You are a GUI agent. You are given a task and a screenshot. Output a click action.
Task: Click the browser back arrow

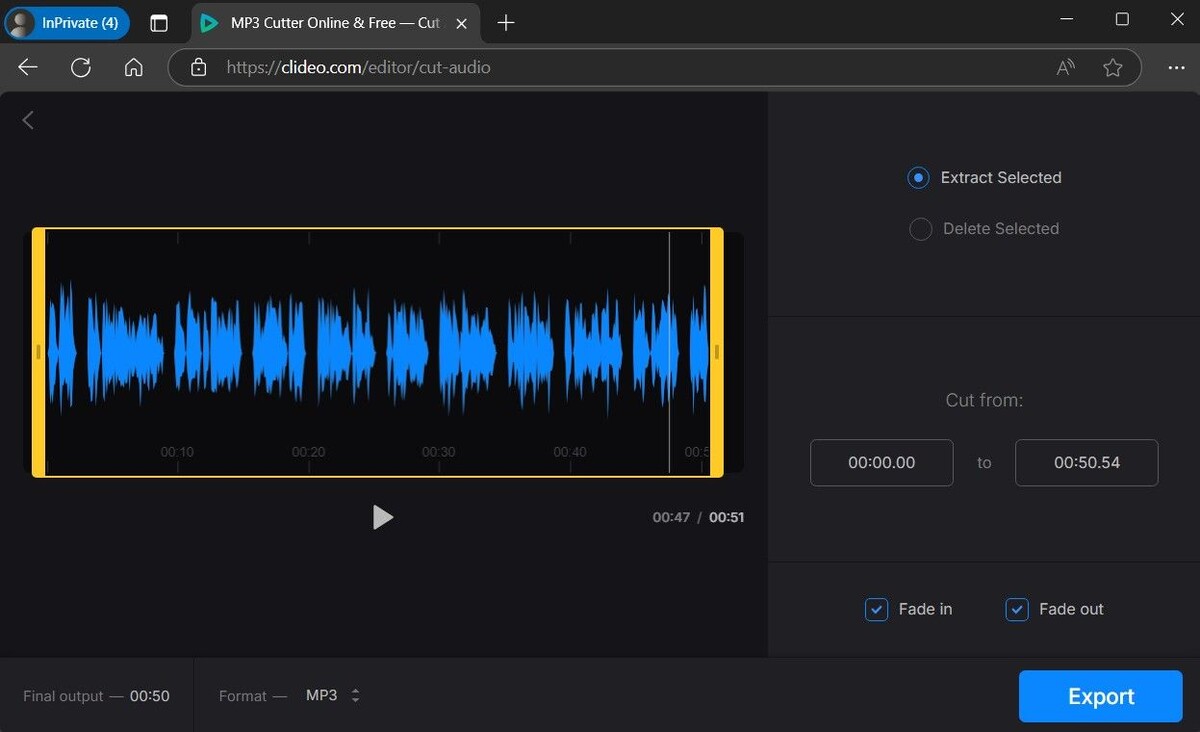pyautogui.click(x=28, y=67)
